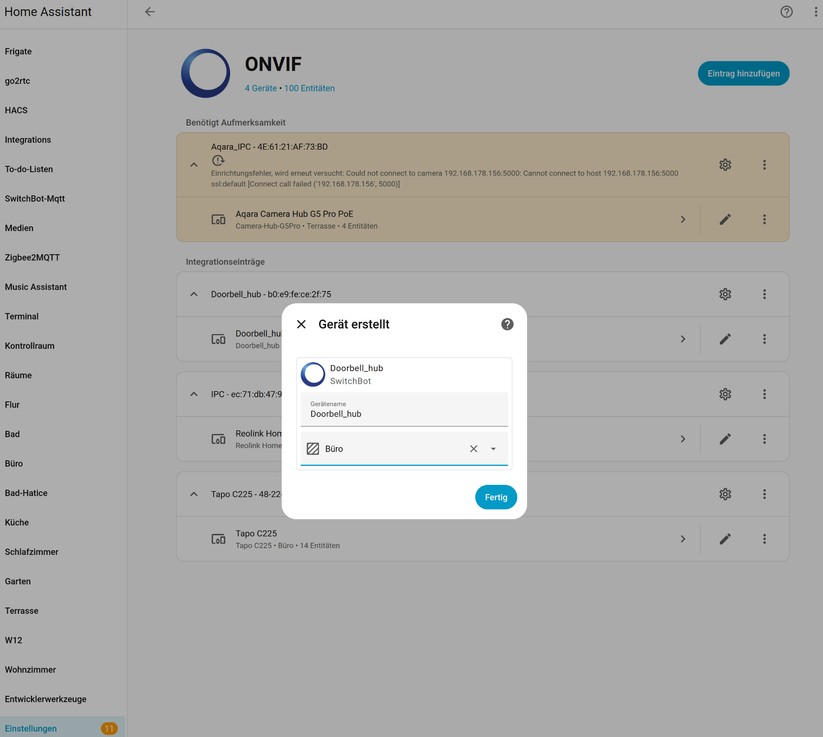This screenshot has width=823, height=737.
Task: Click the three-dot menu of the Tapo C225 device
Action: [x=763, y=538]
